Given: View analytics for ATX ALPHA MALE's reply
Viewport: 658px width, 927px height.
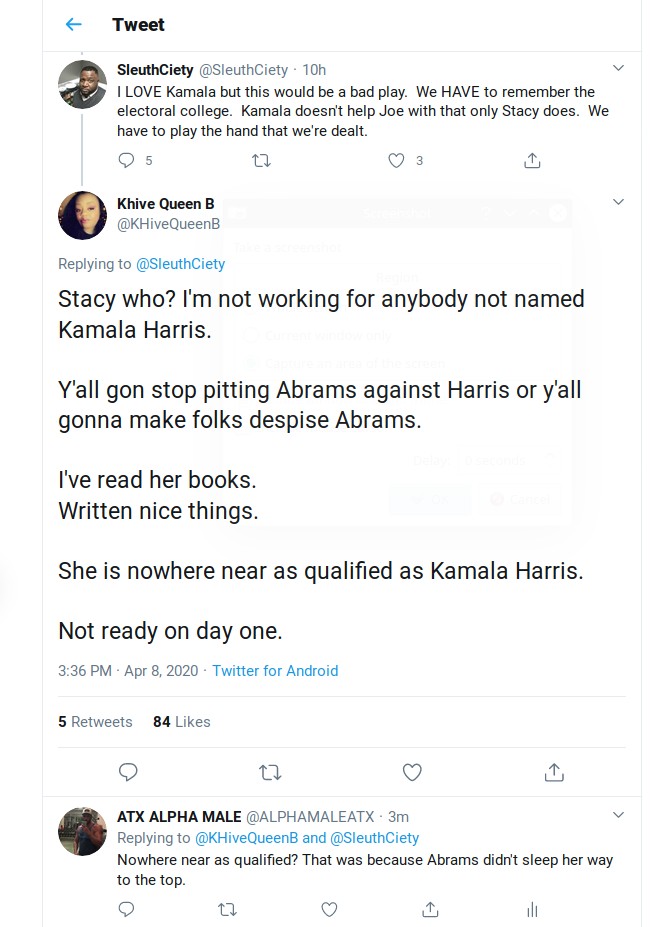Looking at the screenshot, I should (x=532, y=909).
